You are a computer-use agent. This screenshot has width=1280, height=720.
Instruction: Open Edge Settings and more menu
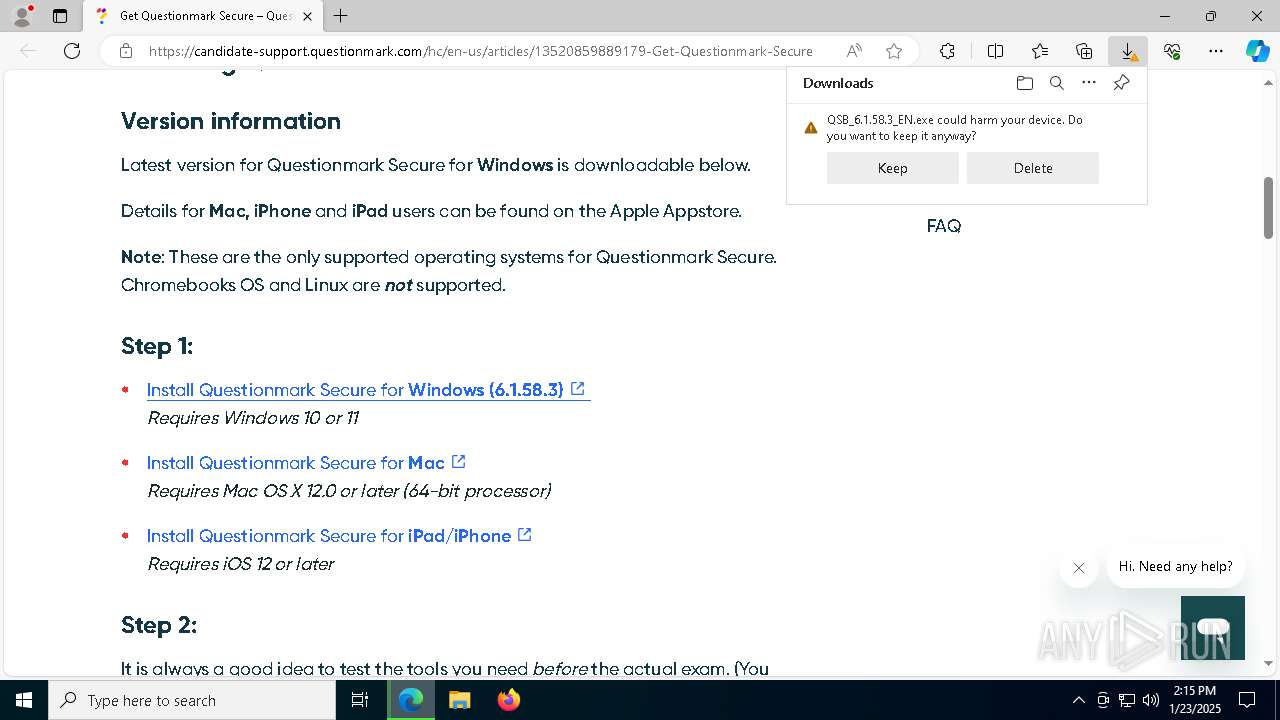1216,51
